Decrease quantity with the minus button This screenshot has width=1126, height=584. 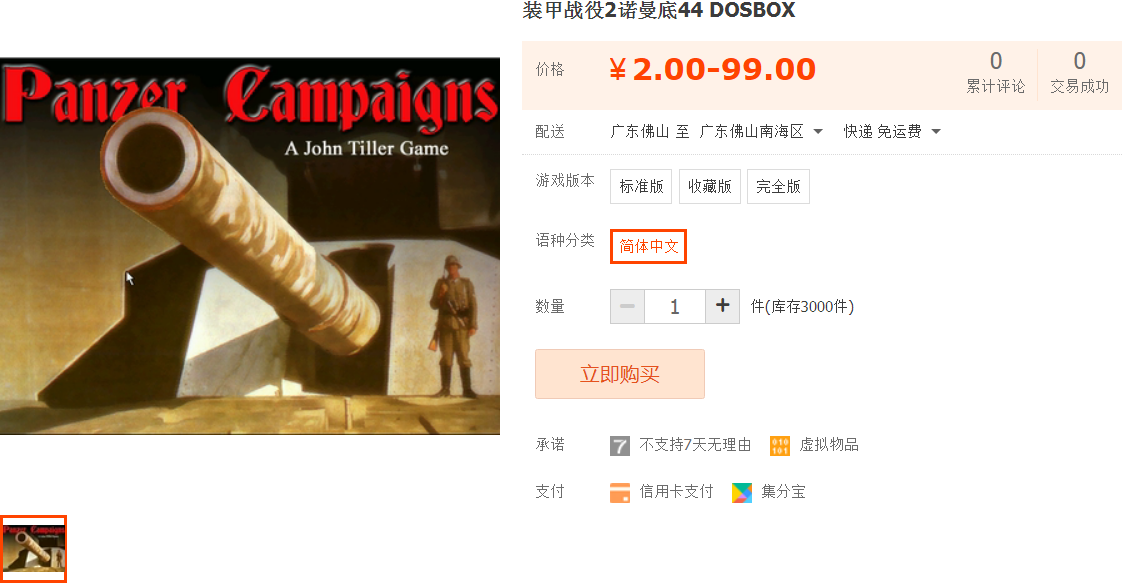pos(628,307)
